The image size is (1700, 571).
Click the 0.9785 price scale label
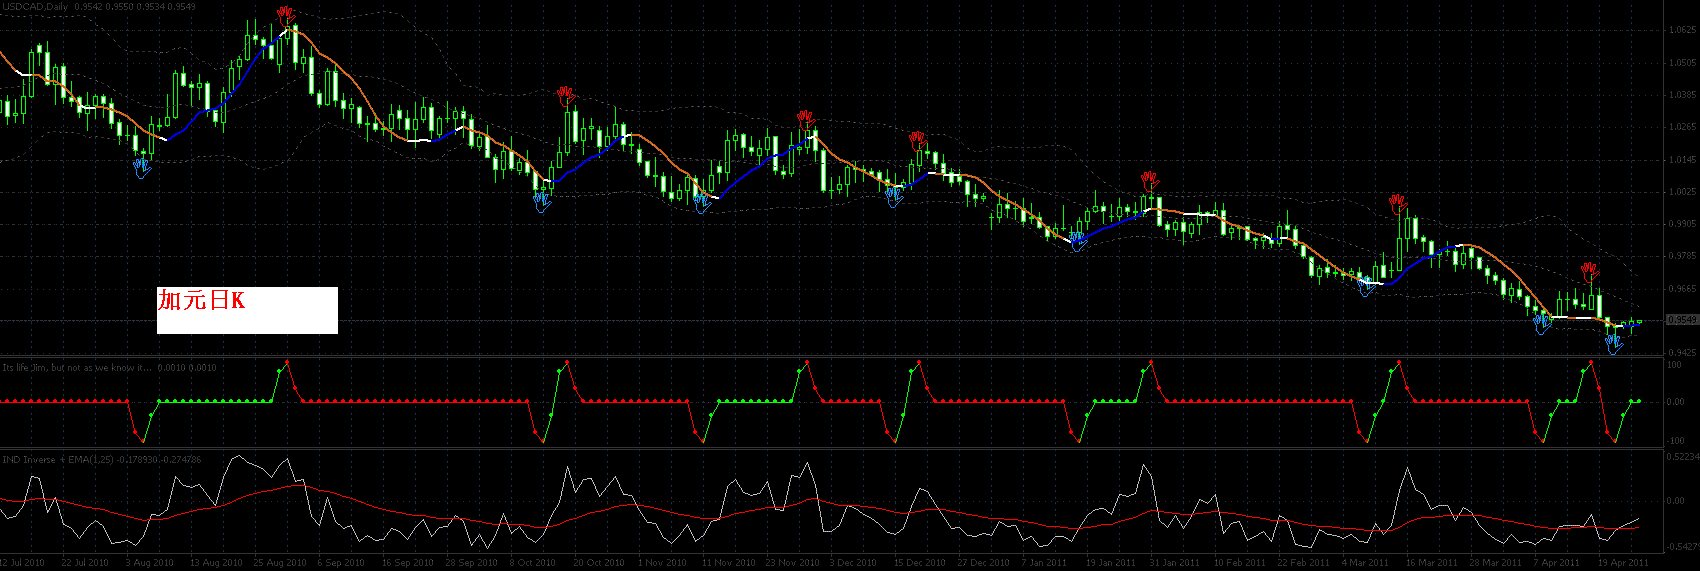tap(1682, 256)
